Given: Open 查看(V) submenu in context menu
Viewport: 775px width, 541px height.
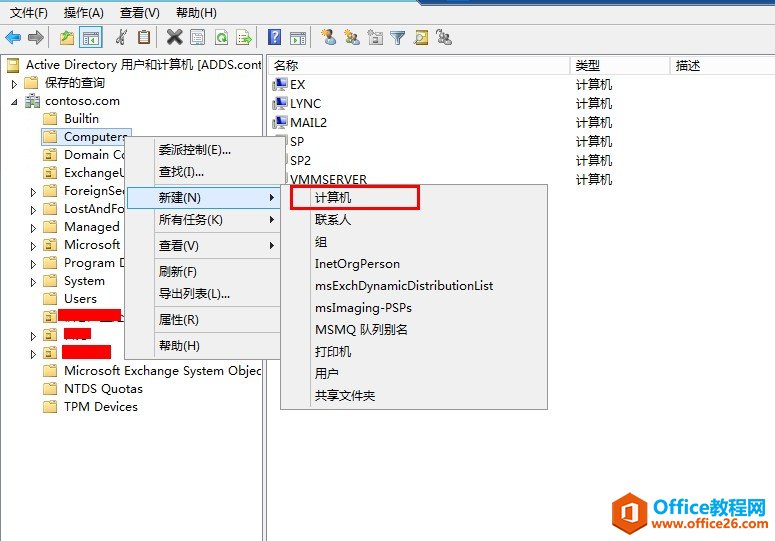Looking at the screenshot, I should coord(204,246).
